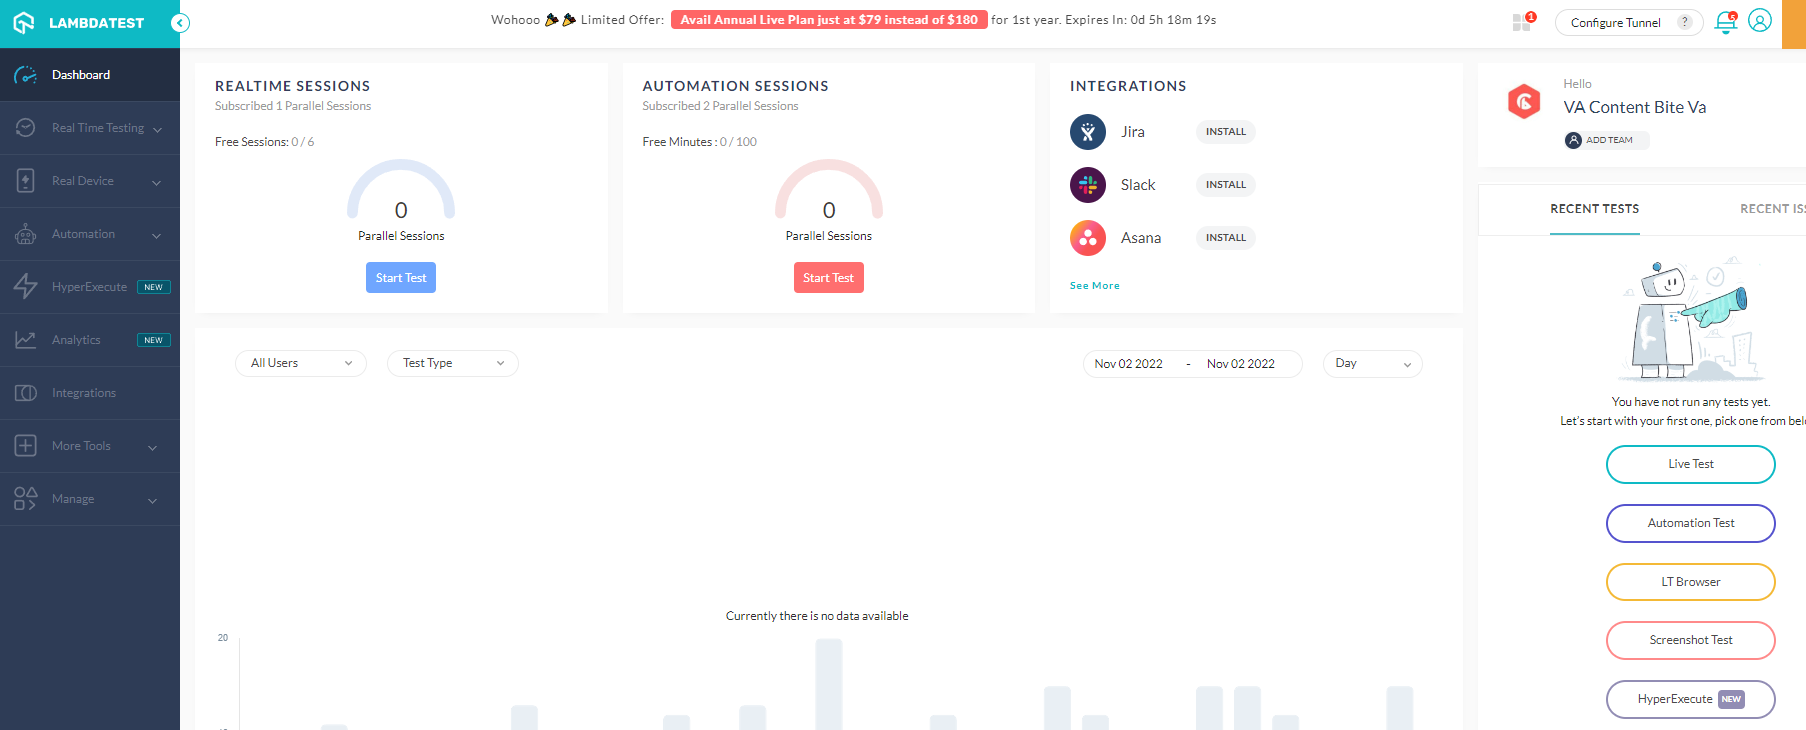Open the Day interval dropdown
This screenshot has width=1806, height=730.
(x=1373, y=364)
